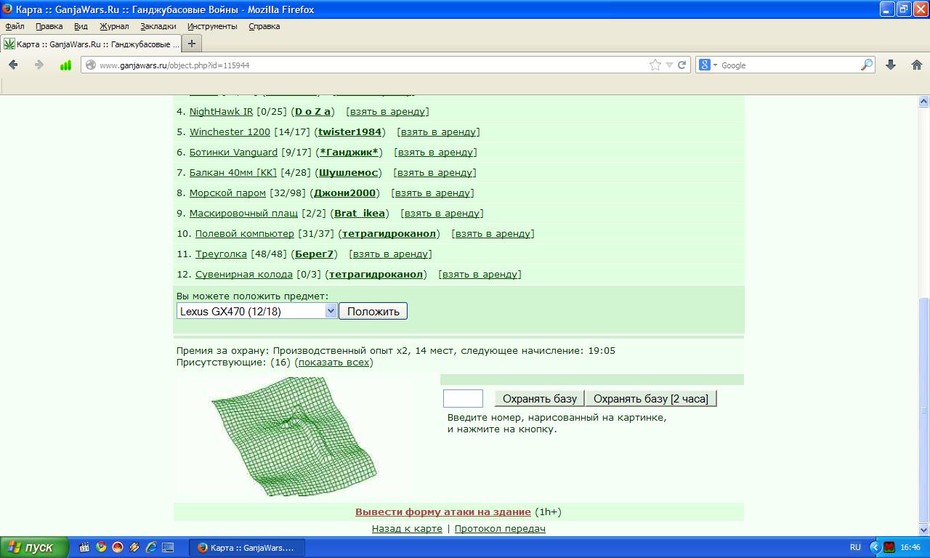The image size is (930, 558).
Task: Click the scrollbar up arrow
Action: coord(924,101)
